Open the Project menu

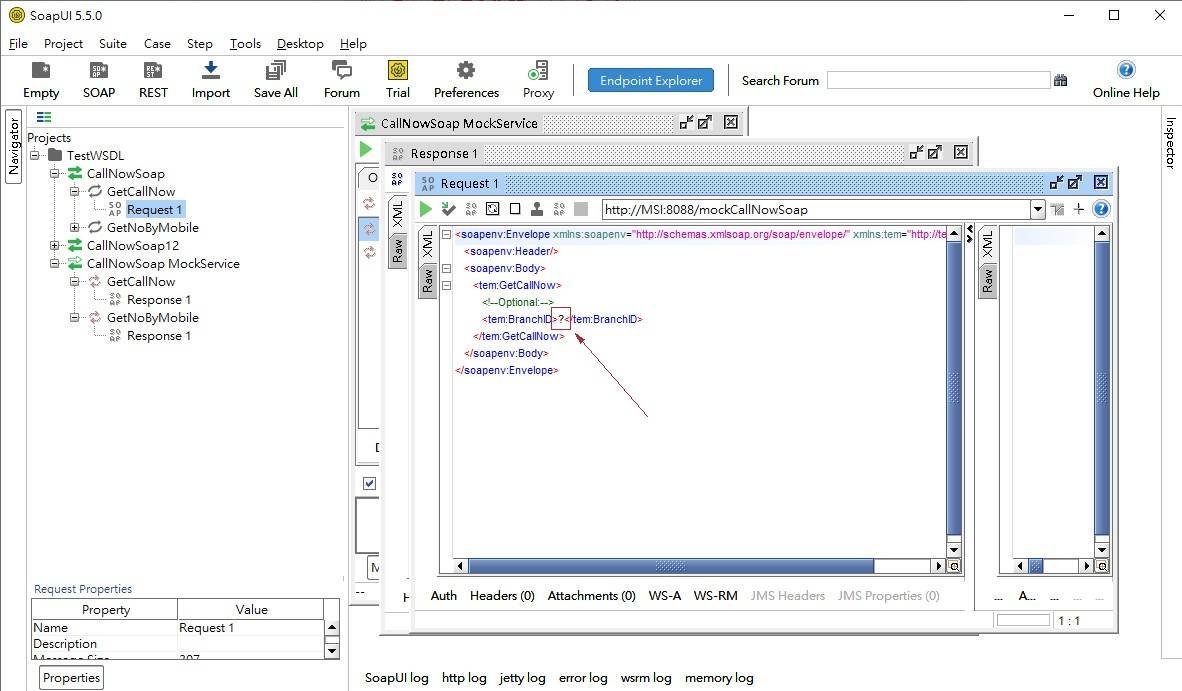63,44
